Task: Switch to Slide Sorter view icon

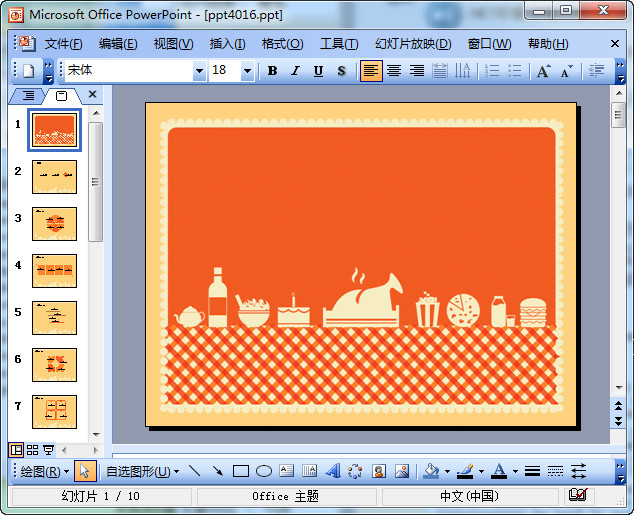Action: tap(33, 450)
